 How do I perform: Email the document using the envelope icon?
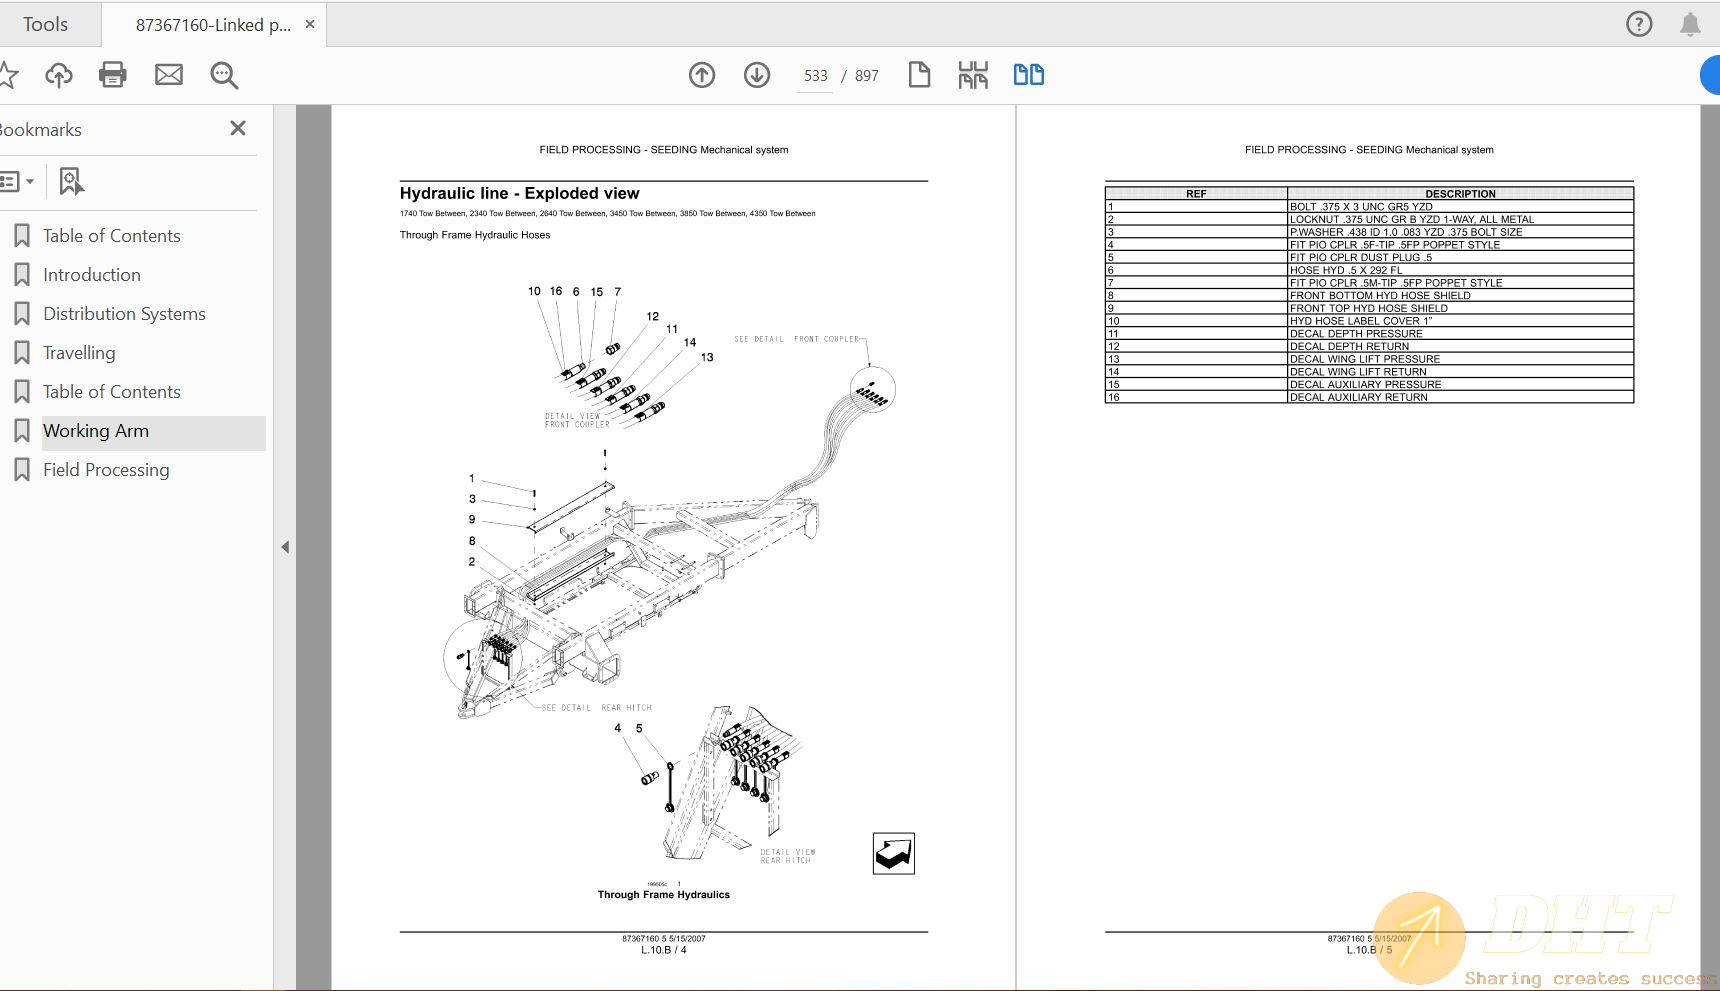pyautogui.click(x=168, y=74)
